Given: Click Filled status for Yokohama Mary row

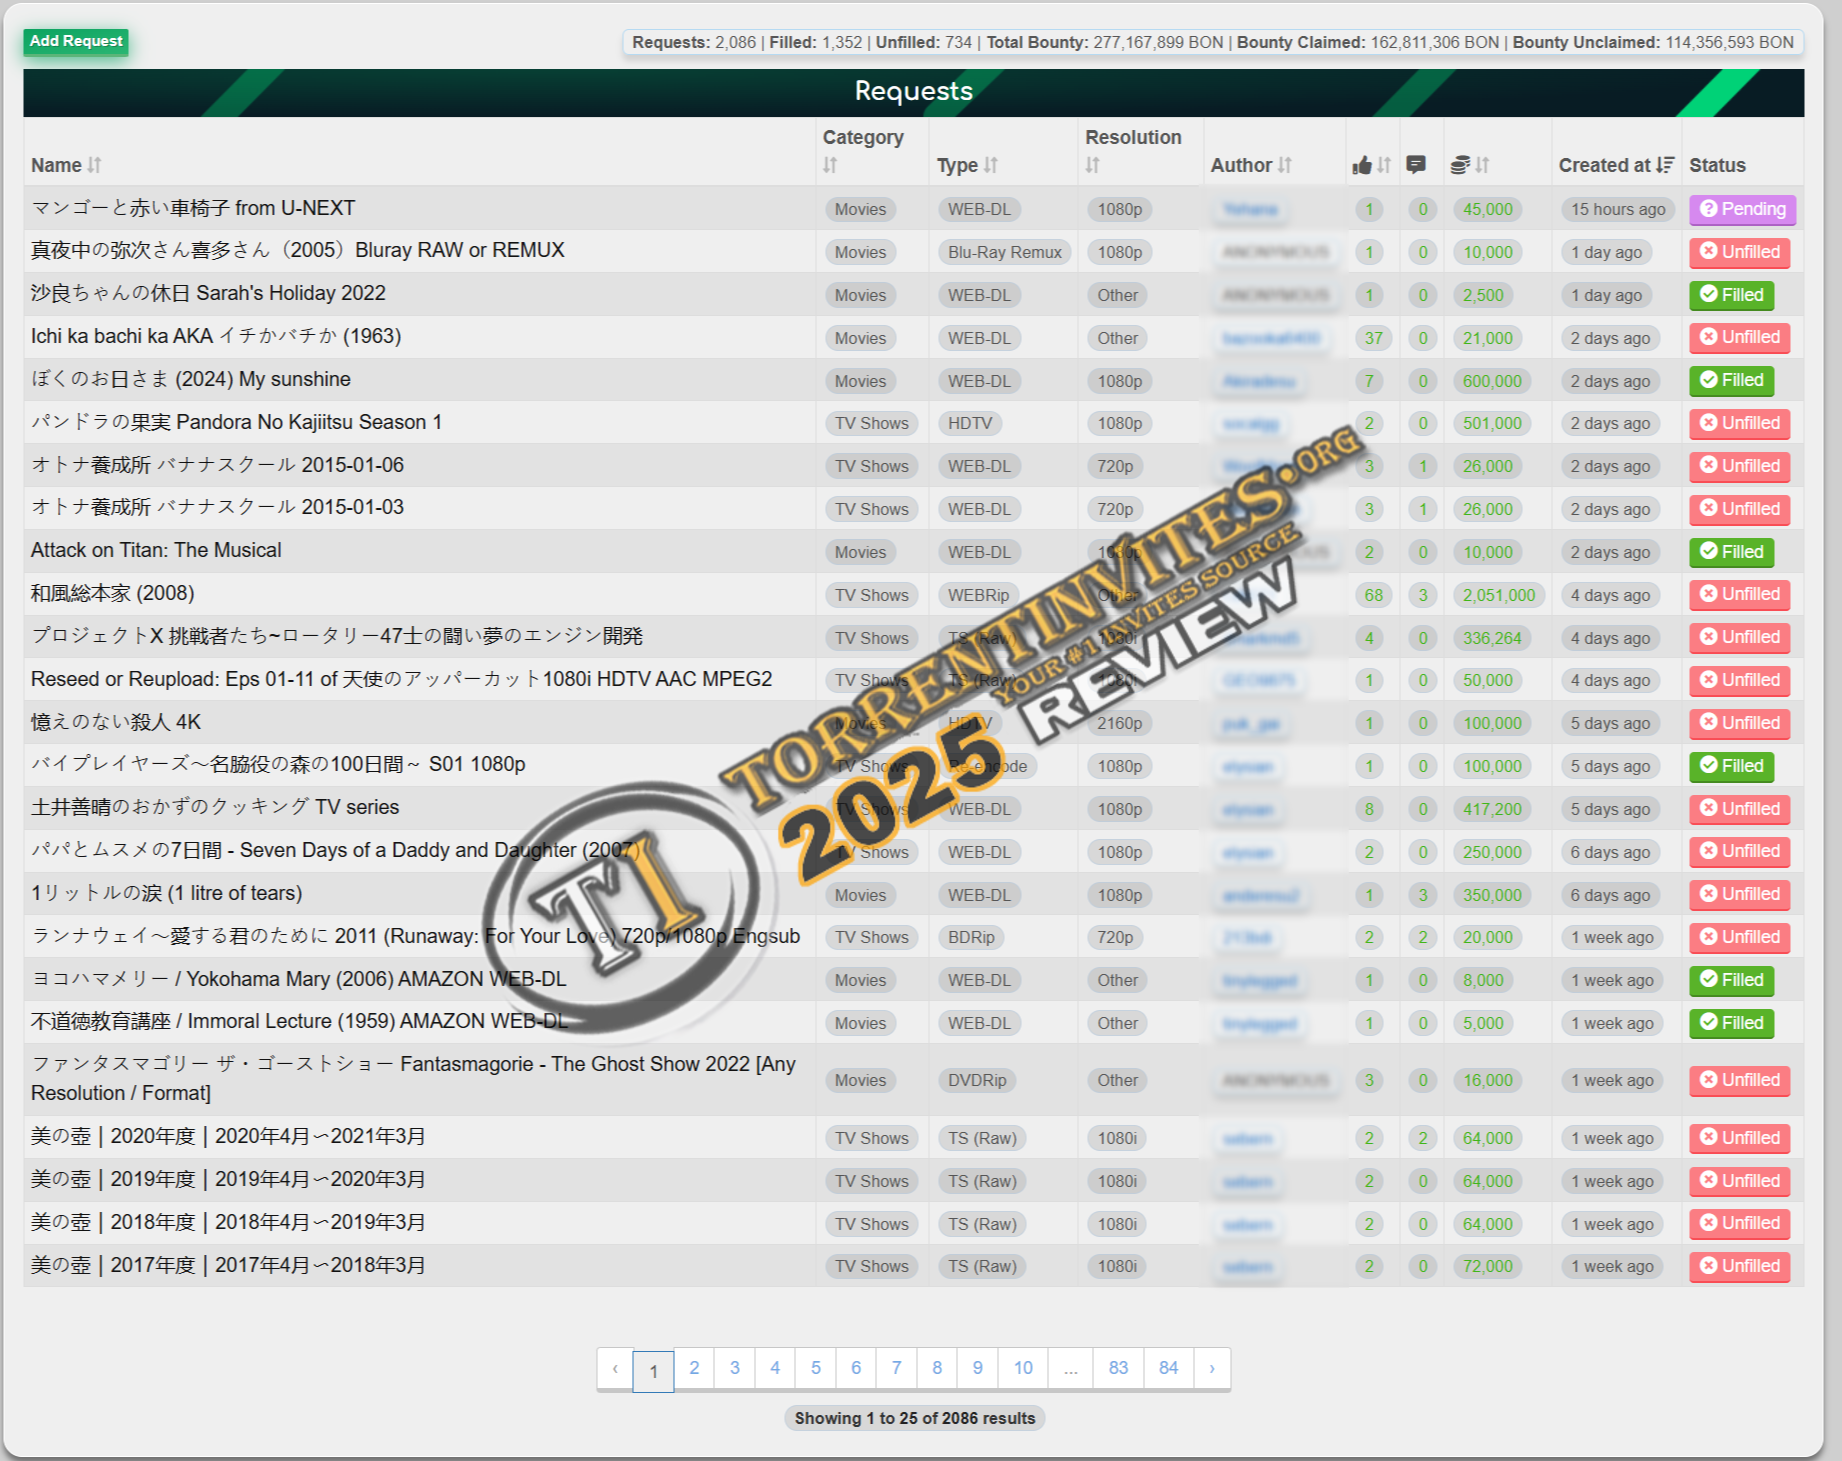Looking at the screenshot, I should 1732,980.
